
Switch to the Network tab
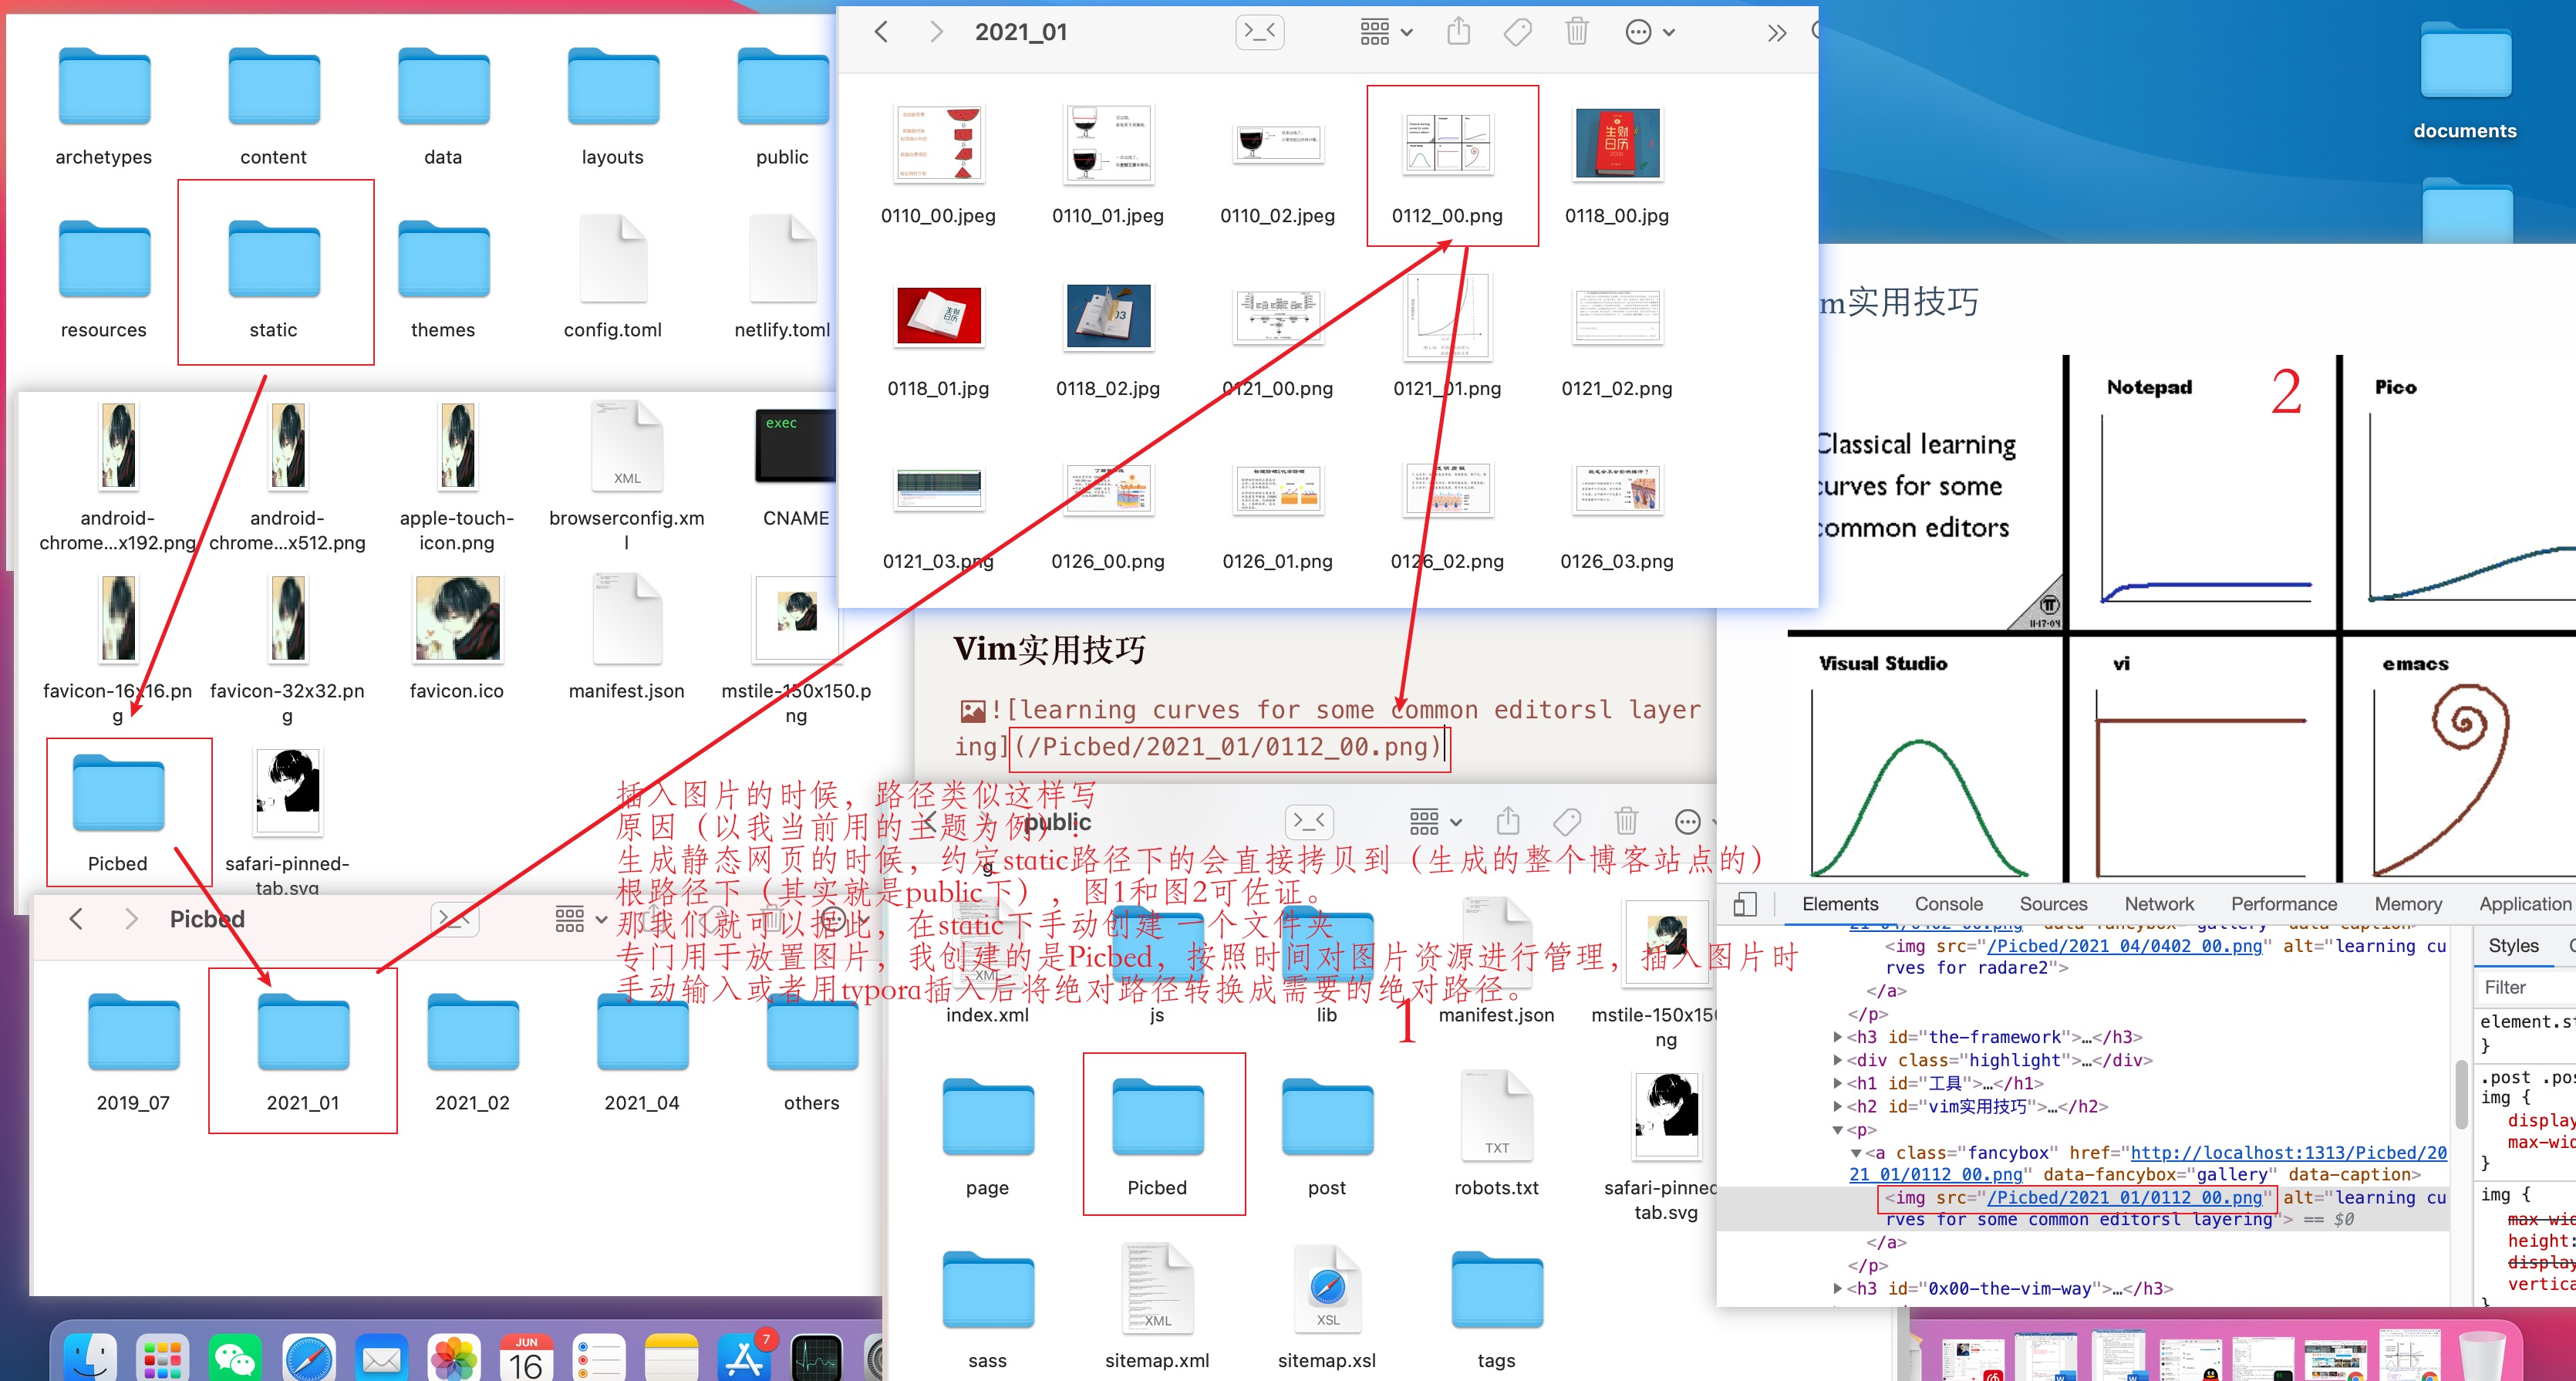tap(2159, 904)
